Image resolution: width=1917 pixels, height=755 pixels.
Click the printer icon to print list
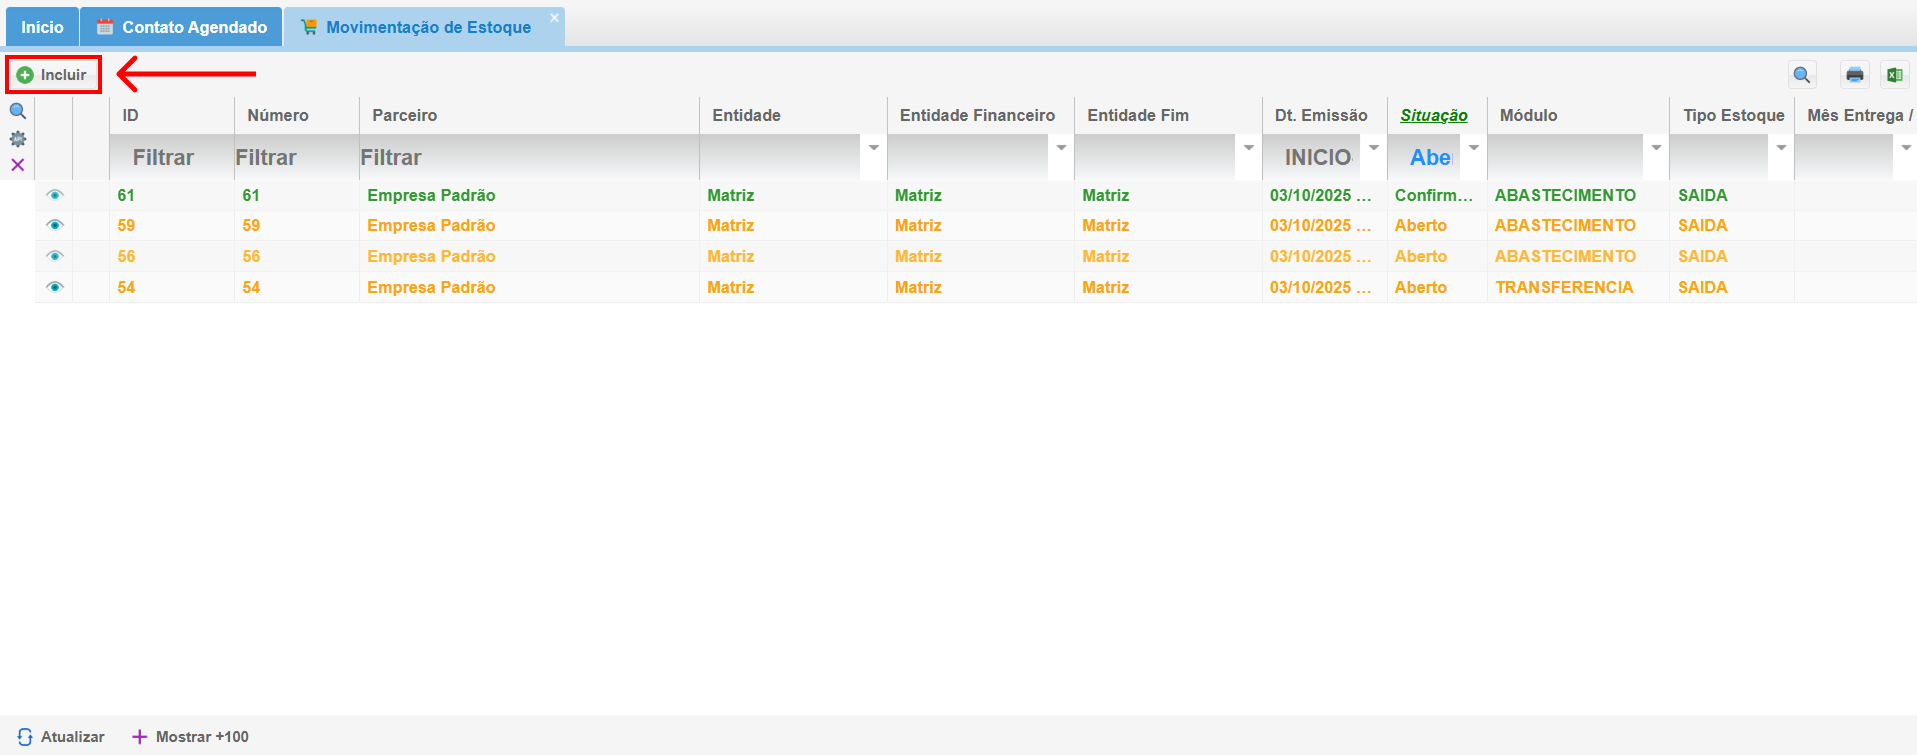click(1854, 75)
